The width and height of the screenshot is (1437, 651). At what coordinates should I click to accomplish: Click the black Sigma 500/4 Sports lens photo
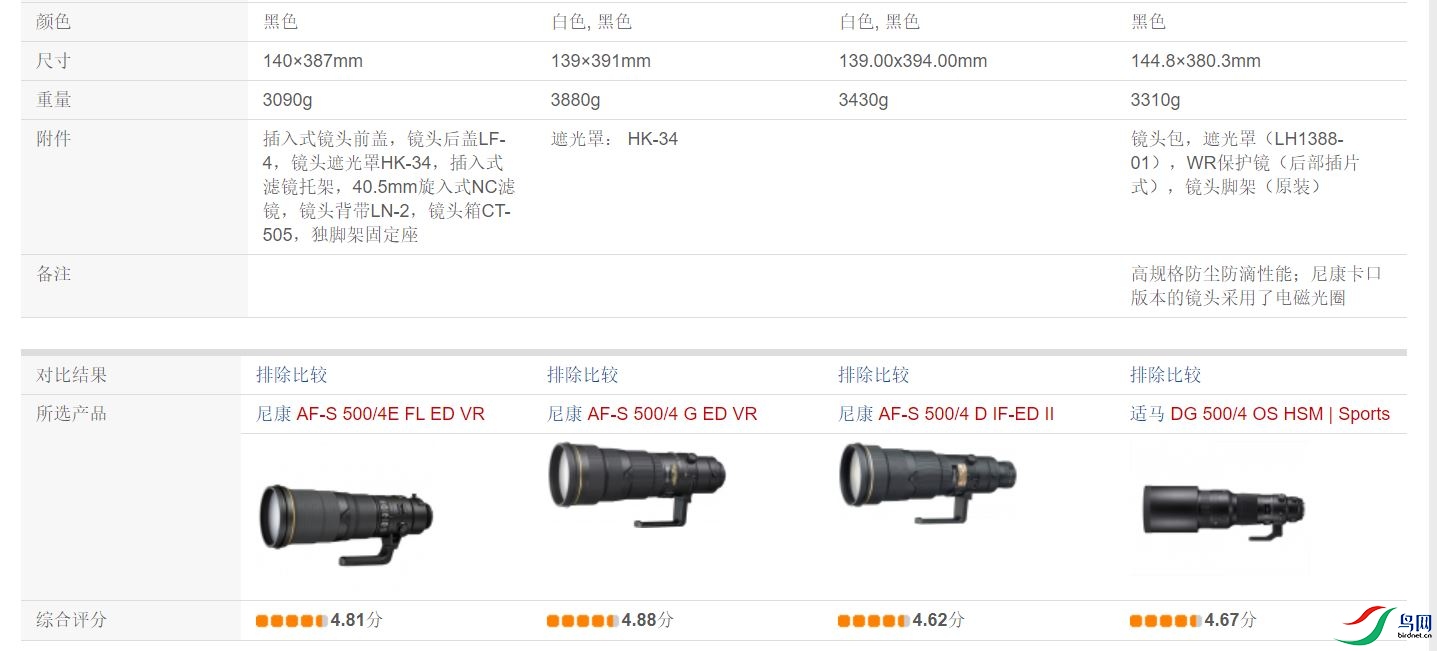coord(1224,510)
